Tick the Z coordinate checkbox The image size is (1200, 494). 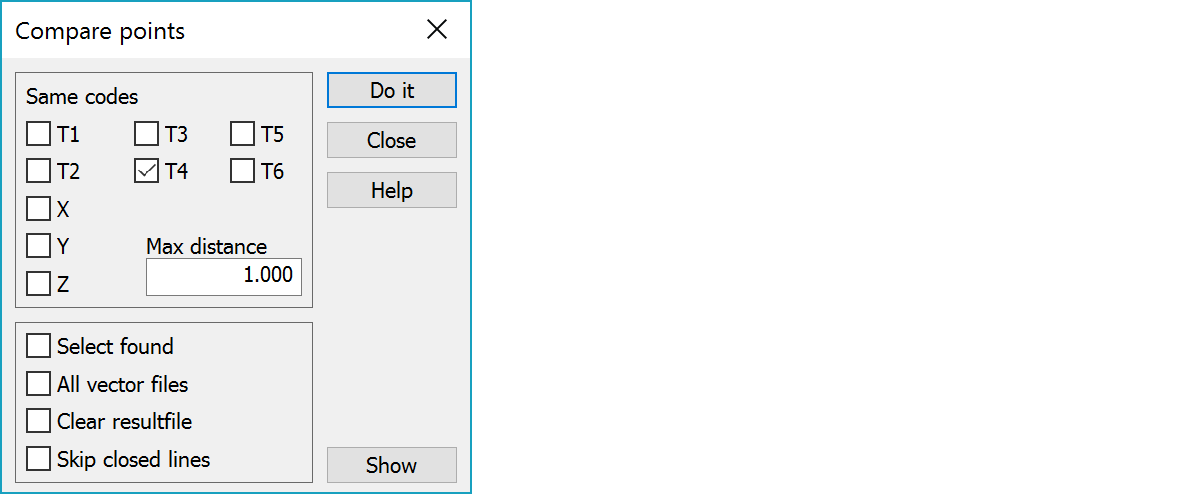(x=39, y=284)
